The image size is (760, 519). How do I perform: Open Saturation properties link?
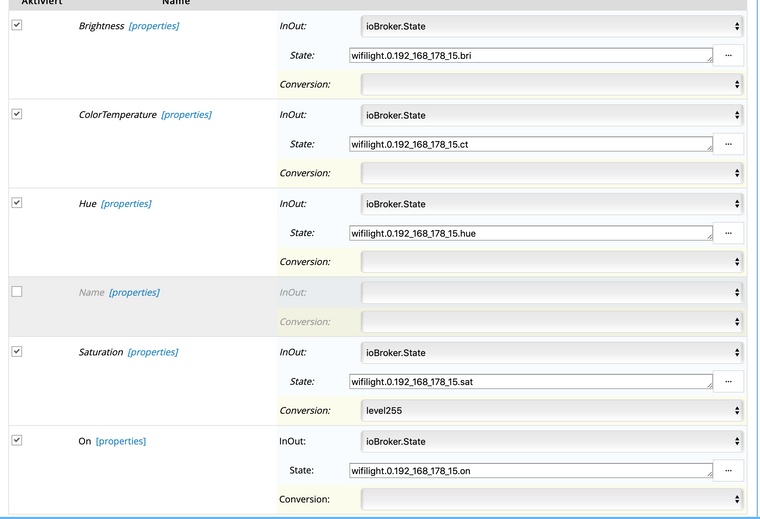[153, 352]
